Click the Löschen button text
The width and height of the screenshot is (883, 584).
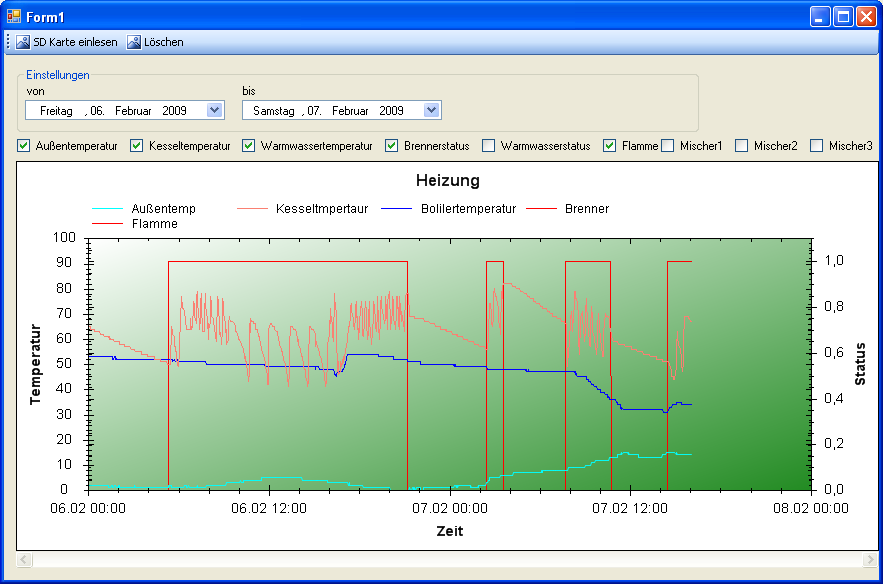tap(164, 42)
